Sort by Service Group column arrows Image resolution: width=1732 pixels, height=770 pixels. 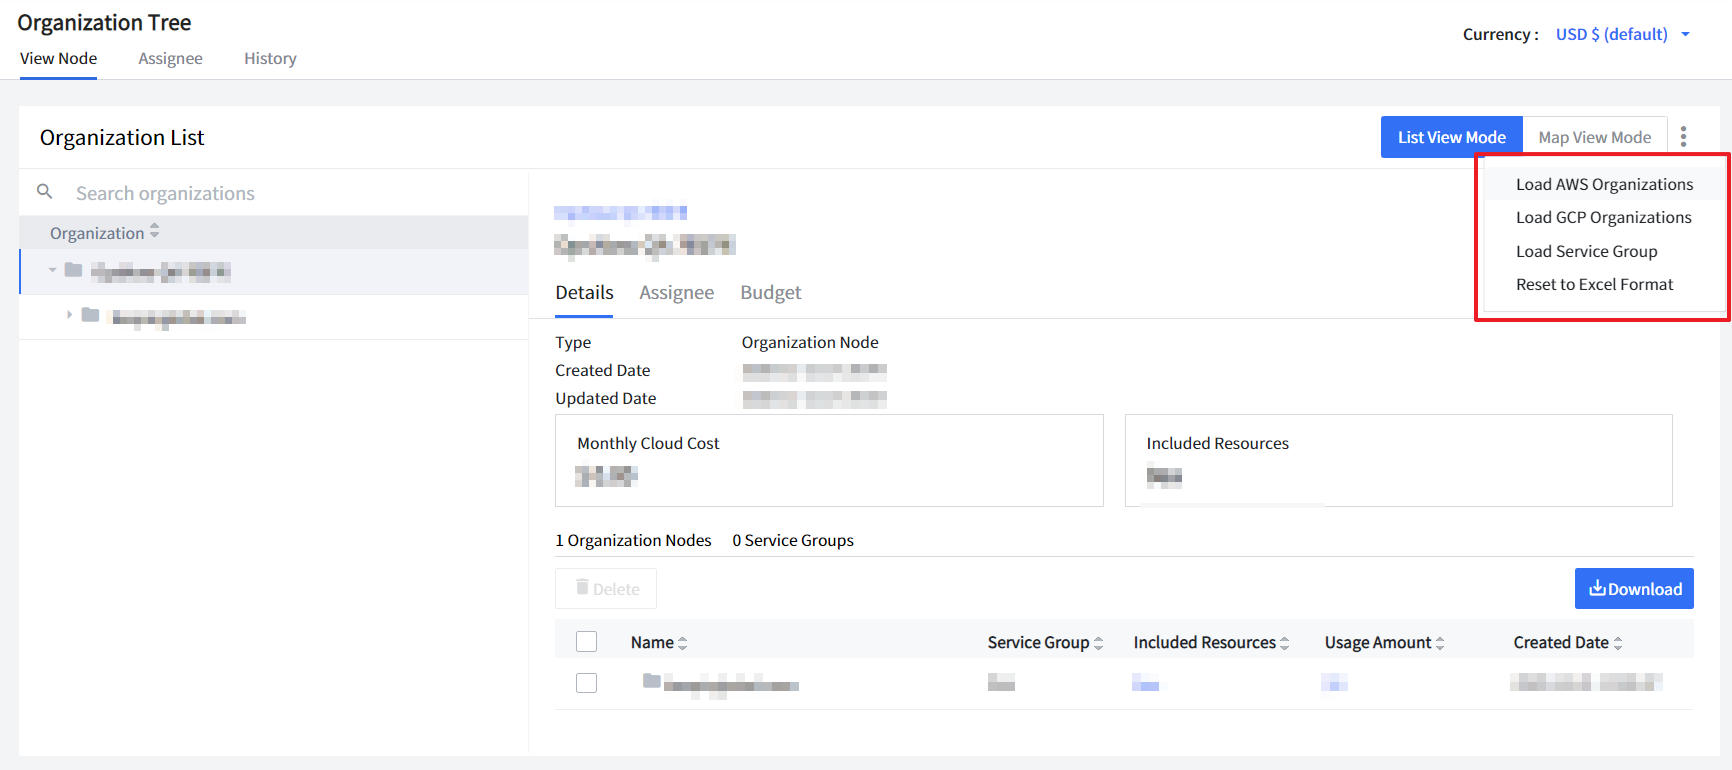click(1098, 643)
